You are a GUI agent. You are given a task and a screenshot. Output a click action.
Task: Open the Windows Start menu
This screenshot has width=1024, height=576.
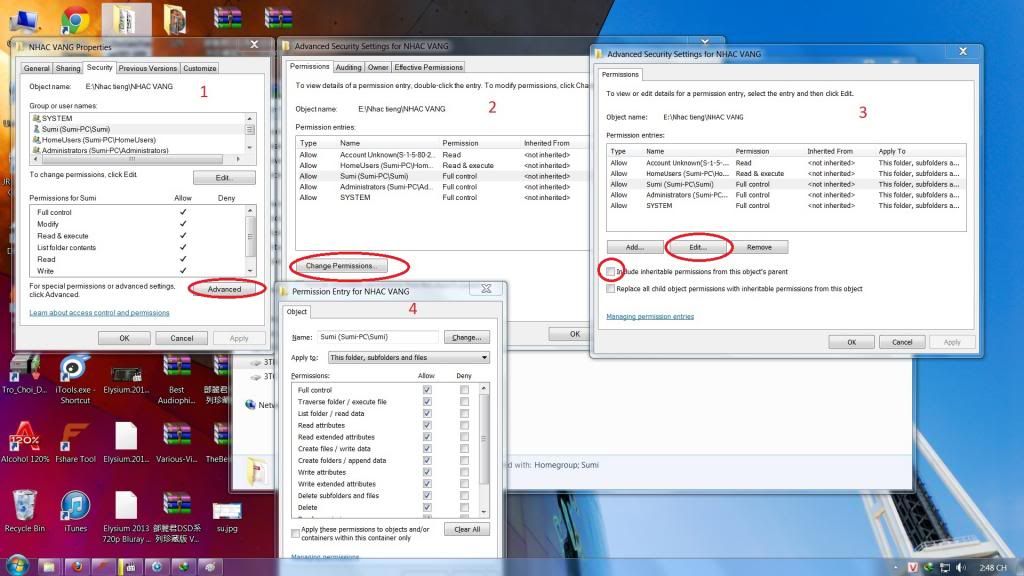tap(17, 566)
